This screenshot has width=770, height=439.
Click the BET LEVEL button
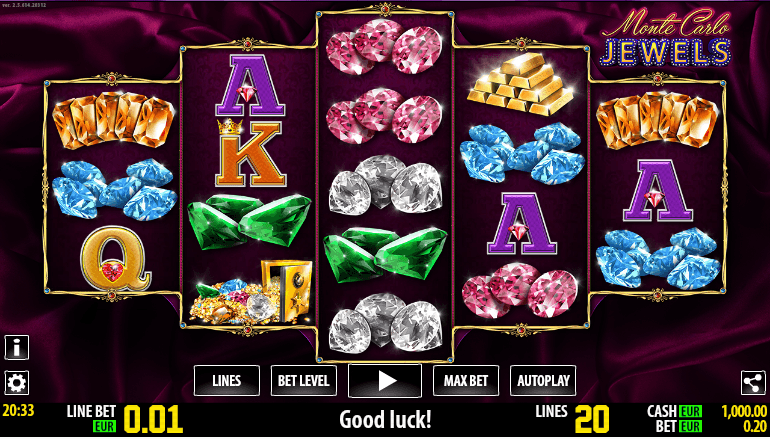tap(304, 381)
